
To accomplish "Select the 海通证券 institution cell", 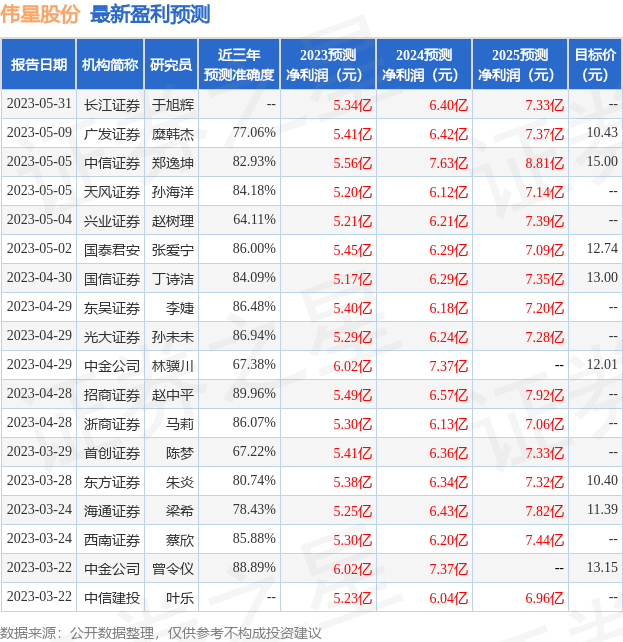I will click(112, 512).
